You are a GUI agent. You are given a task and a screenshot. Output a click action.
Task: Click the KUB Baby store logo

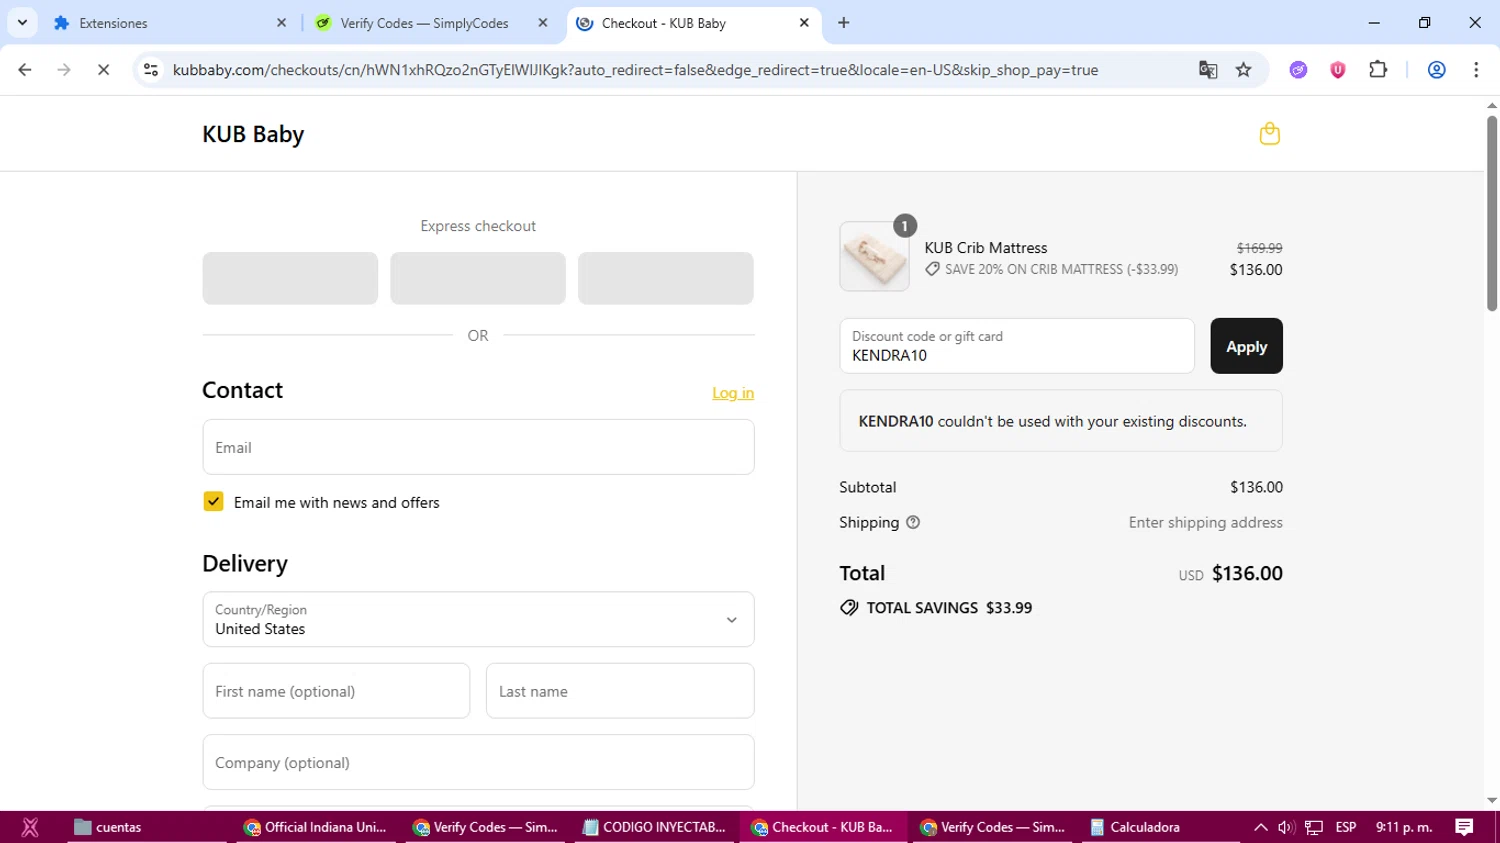(x=253, y=134)
